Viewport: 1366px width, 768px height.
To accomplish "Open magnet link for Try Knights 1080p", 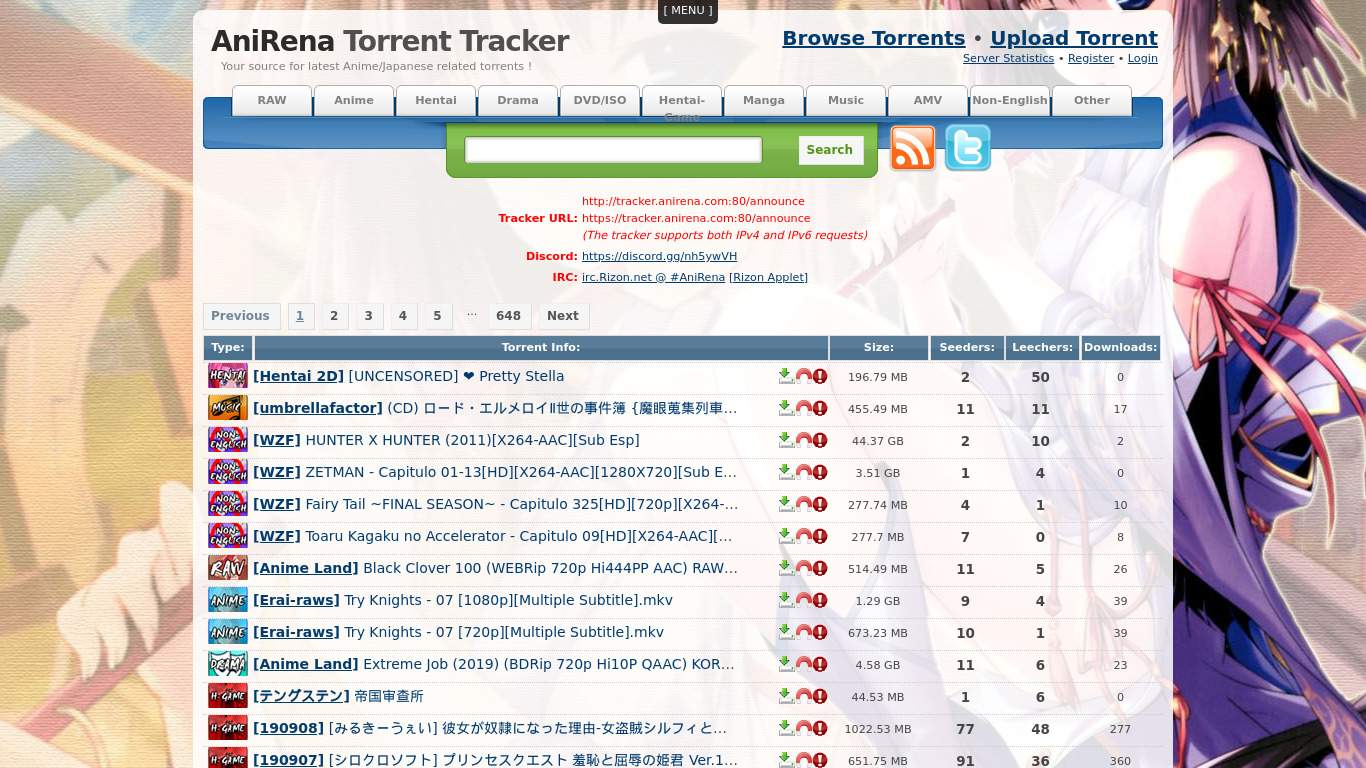I will click(x=803, y=600).
